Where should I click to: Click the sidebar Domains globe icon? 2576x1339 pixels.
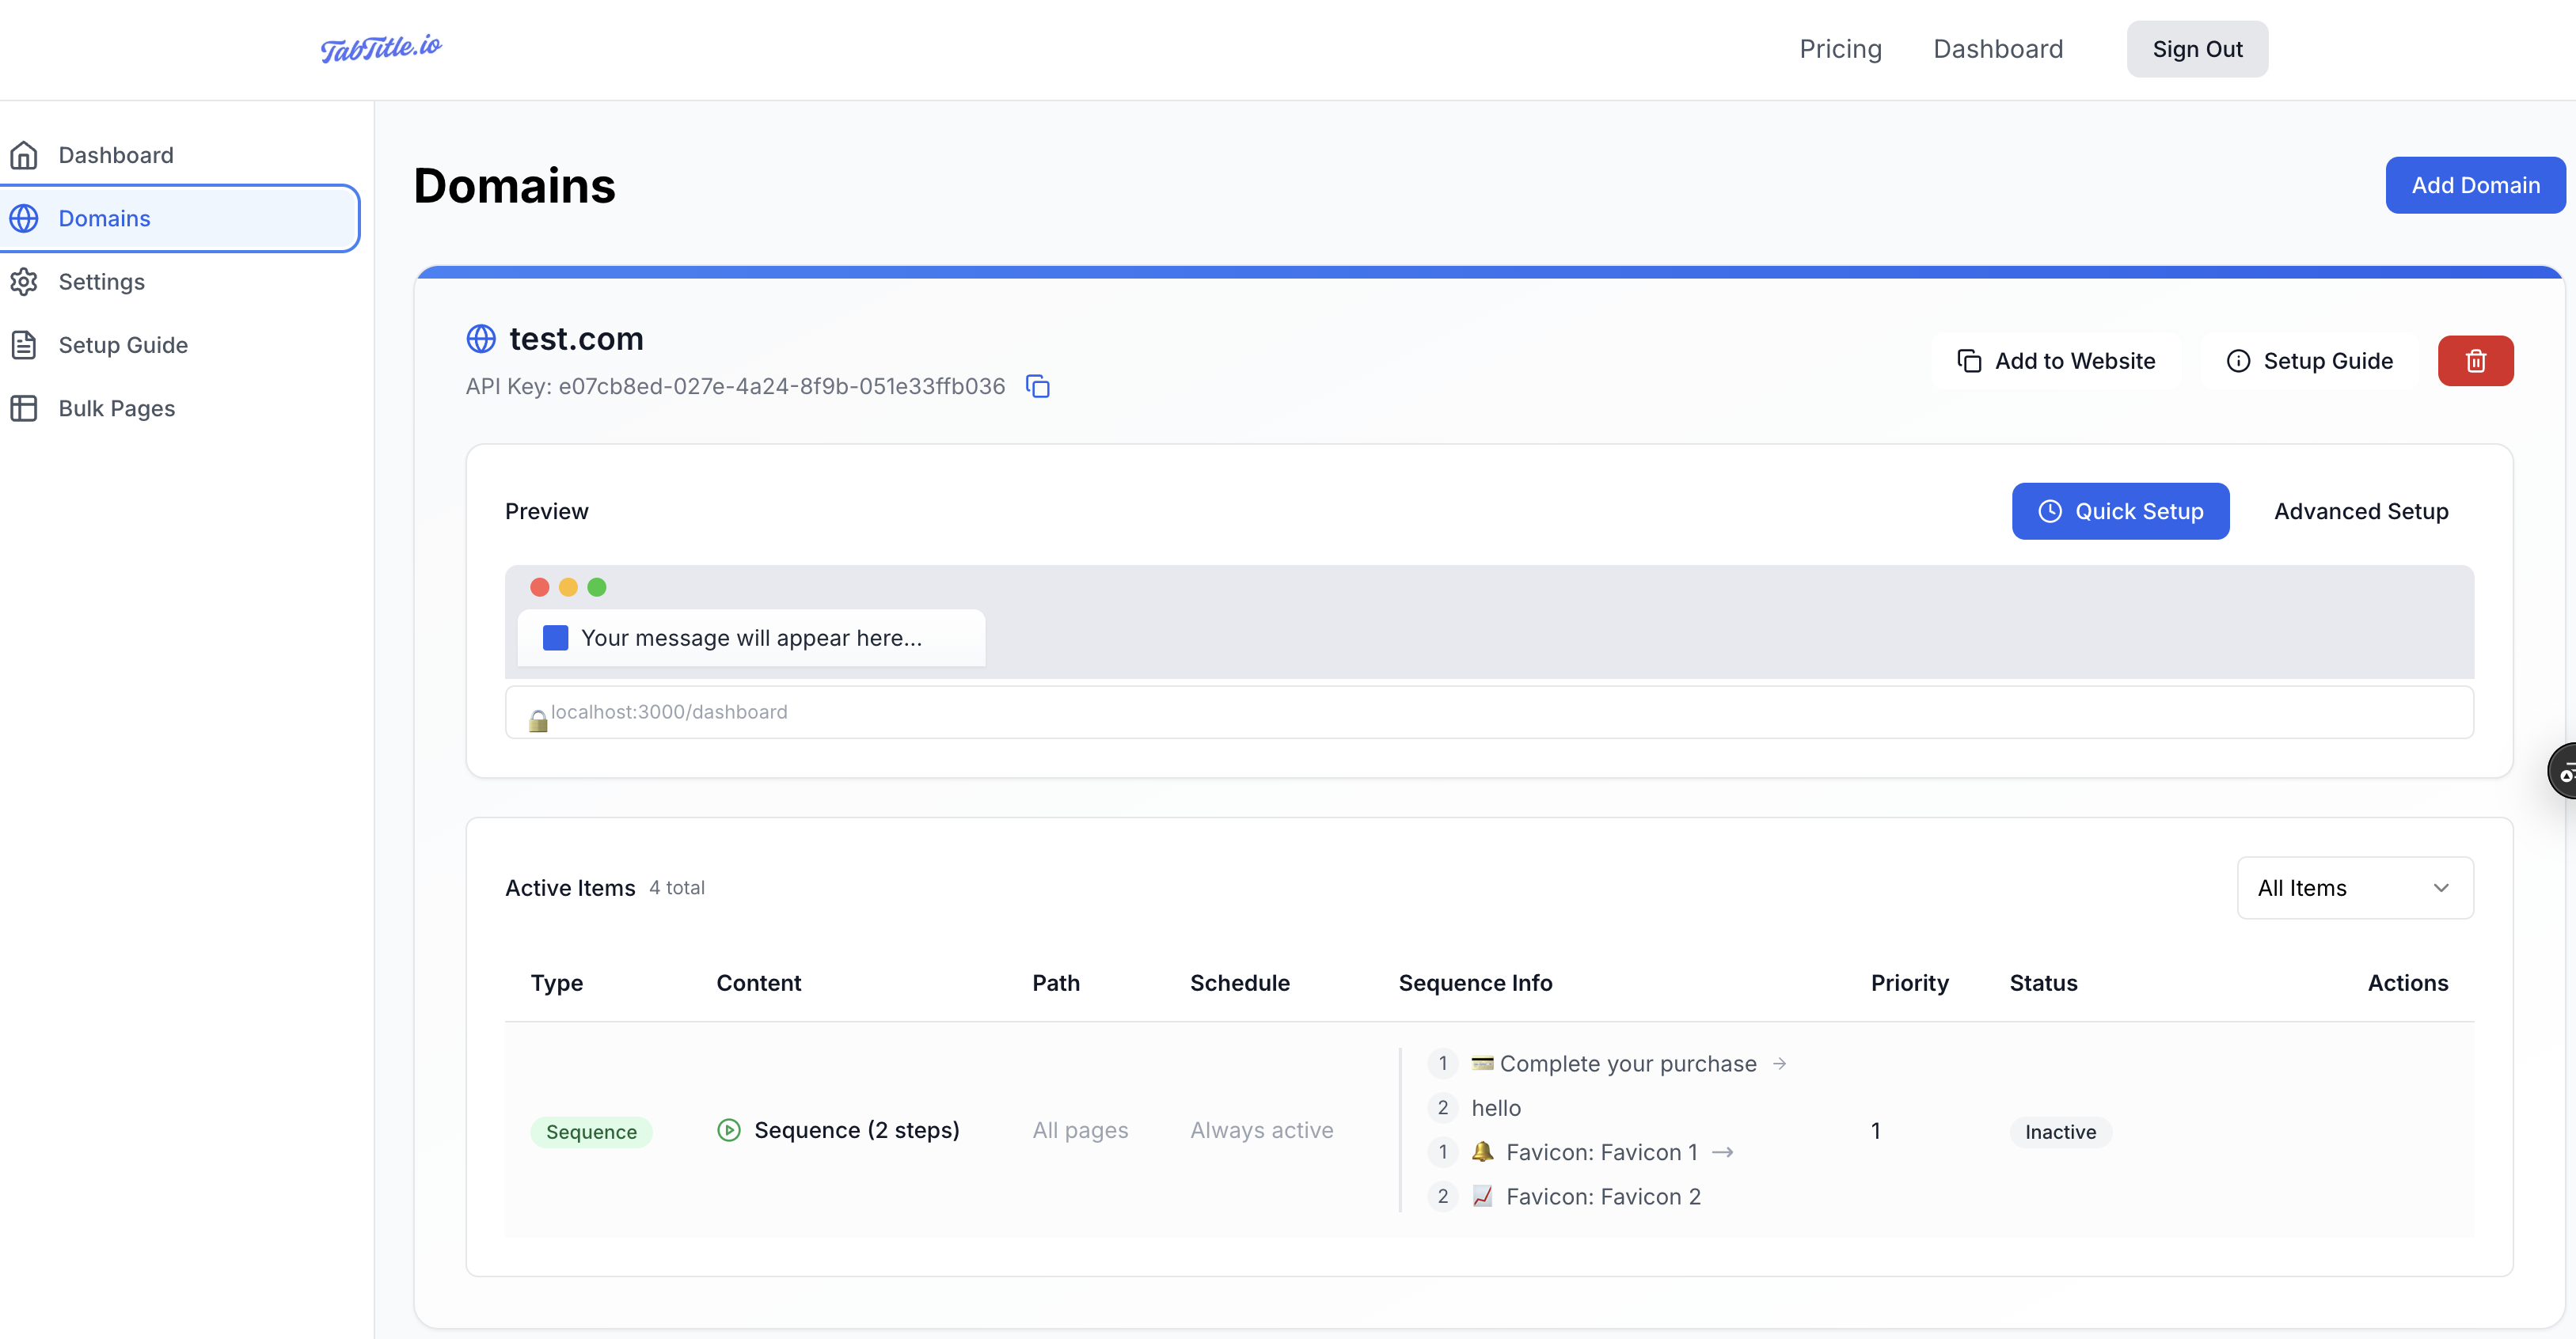coord(24,218)
